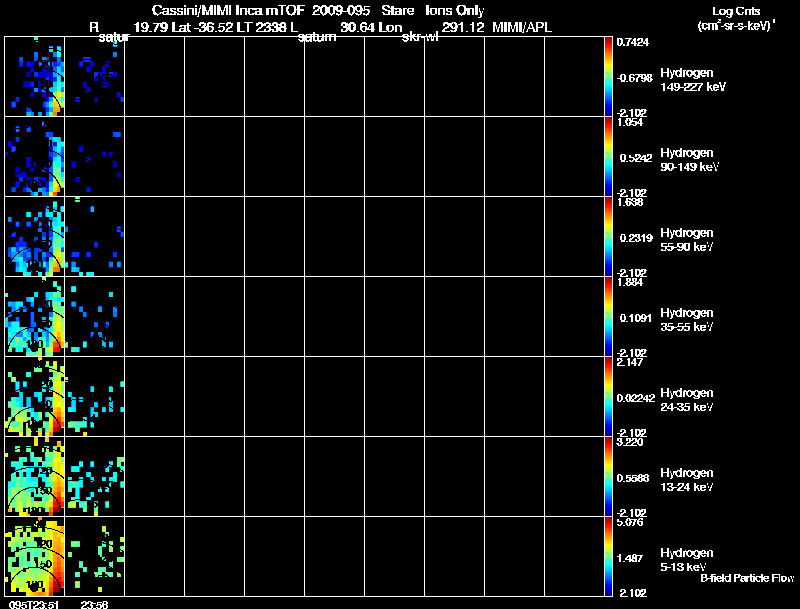800x609 pixels.
Task: Select the 13-24 keV panel at 23:58
Action: coord(94,477)
